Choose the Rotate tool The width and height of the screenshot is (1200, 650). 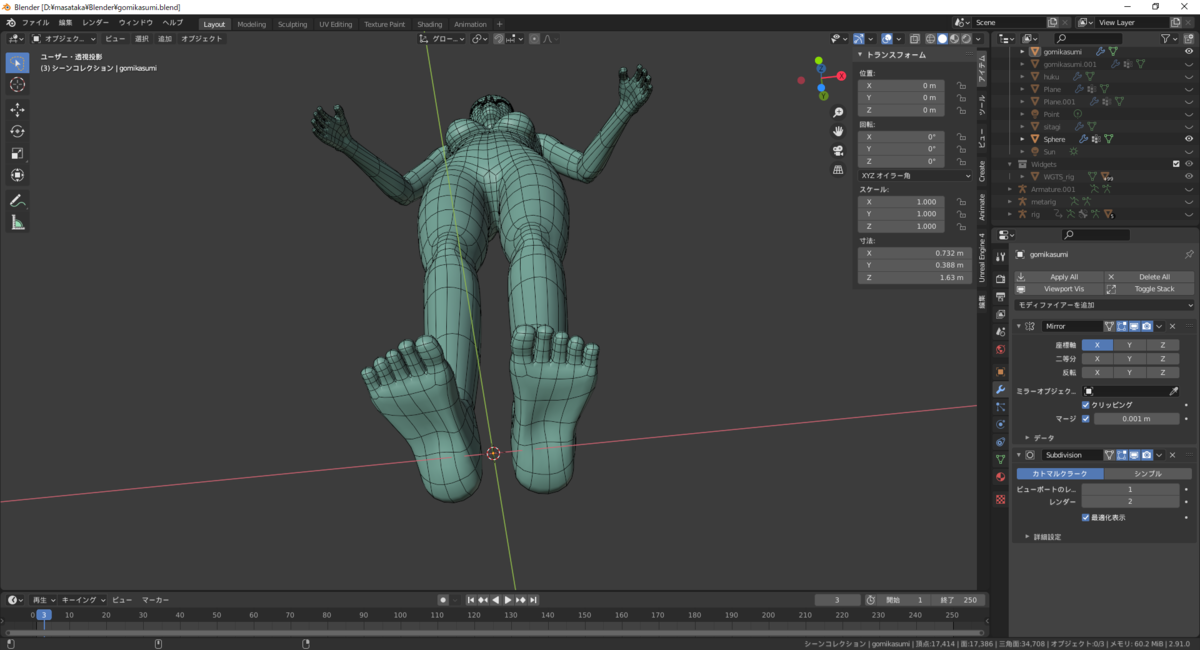[x=17, y=131]
